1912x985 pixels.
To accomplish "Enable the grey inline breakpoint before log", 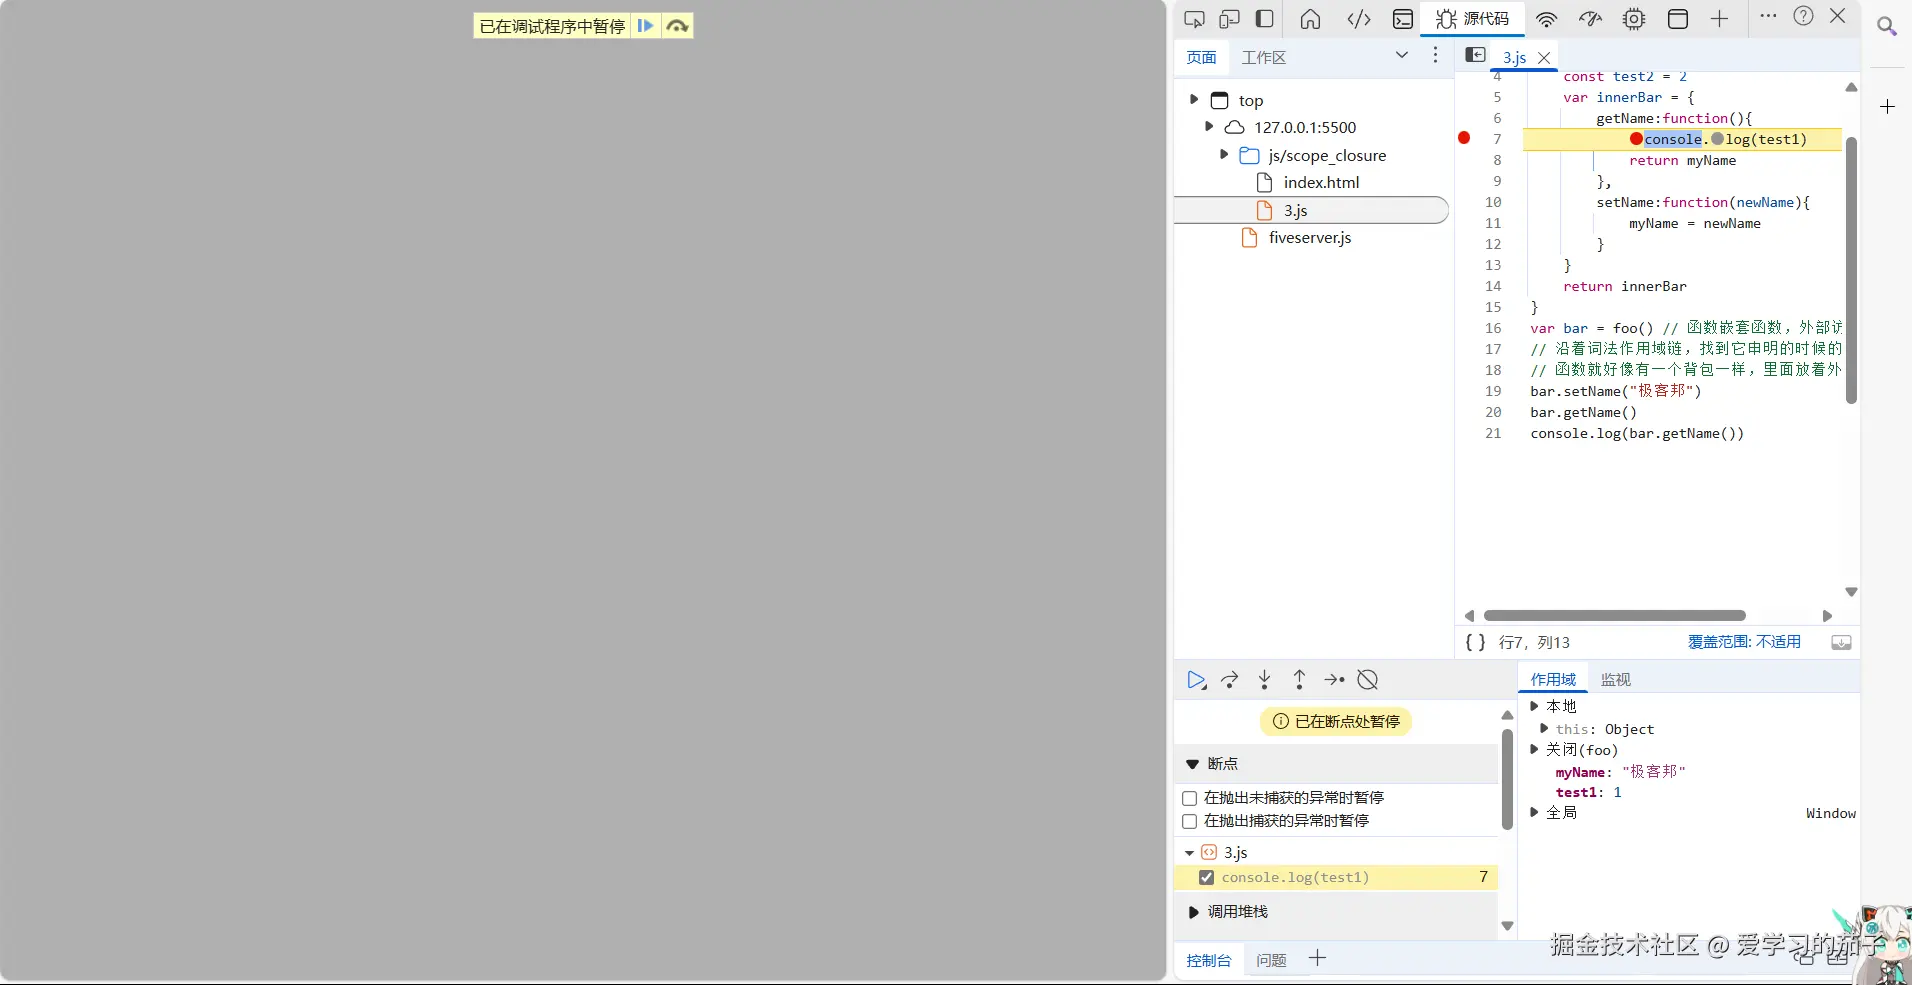I will [x=1717, y=139].
